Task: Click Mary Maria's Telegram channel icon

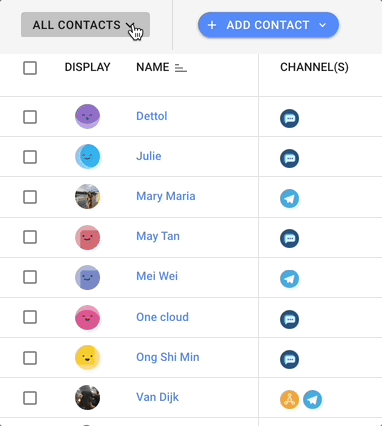Action: point(289,198)
